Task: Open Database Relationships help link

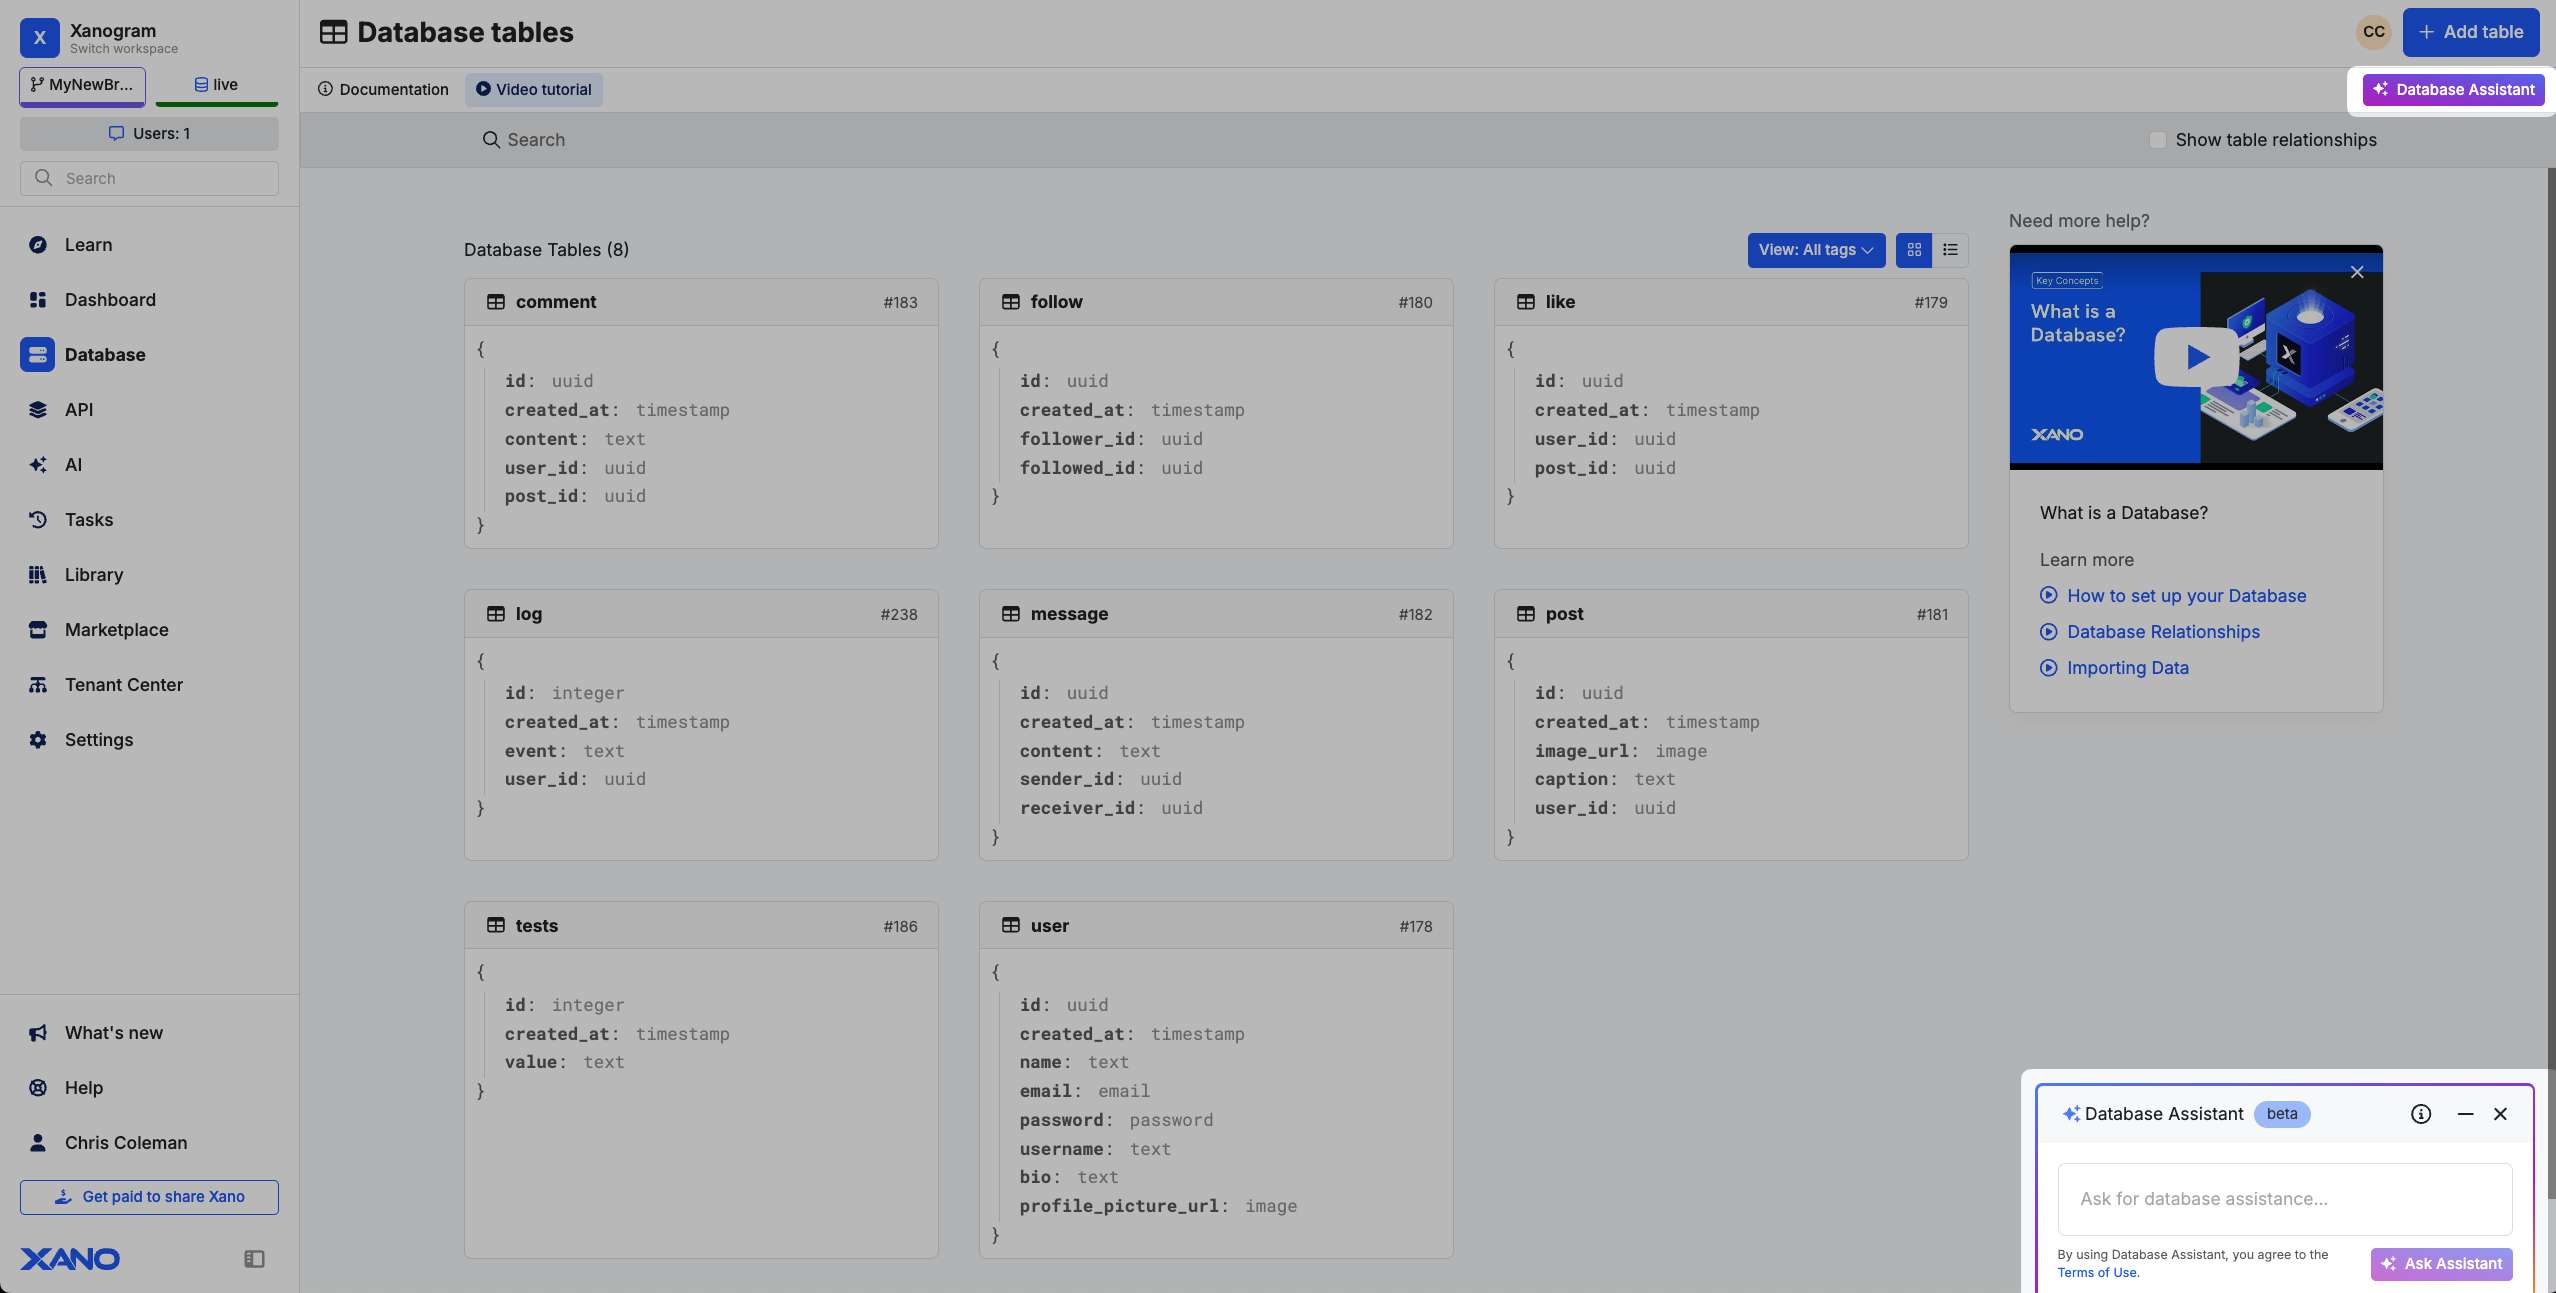Action: coord(2163,632)
